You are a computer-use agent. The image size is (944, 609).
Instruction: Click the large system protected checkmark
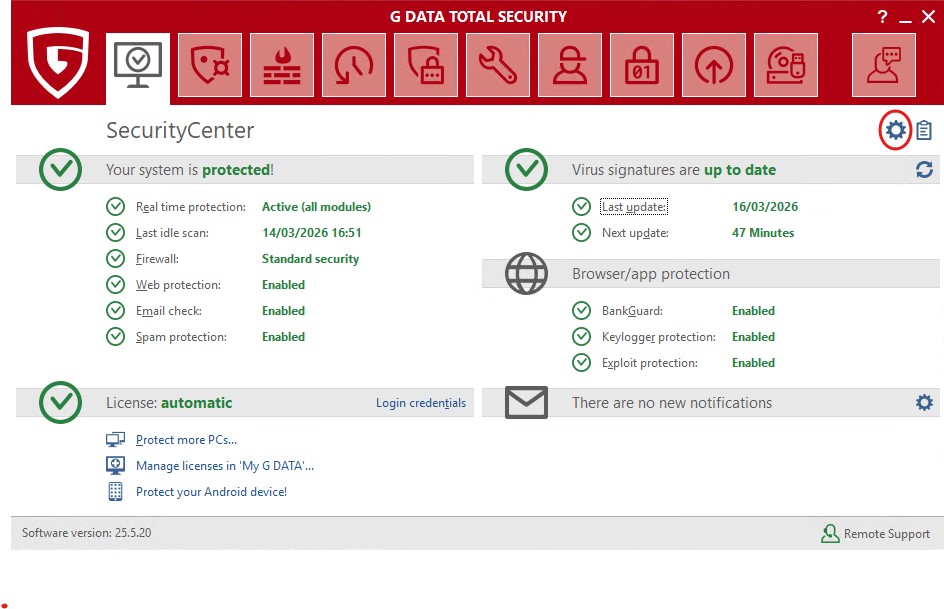[60, 170]
